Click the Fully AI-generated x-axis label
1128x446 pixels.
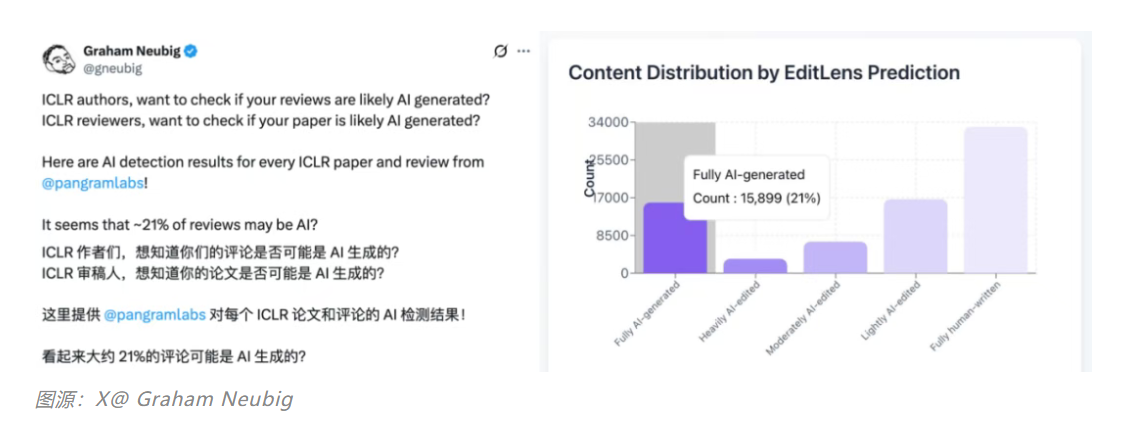[x=649, y=314]
